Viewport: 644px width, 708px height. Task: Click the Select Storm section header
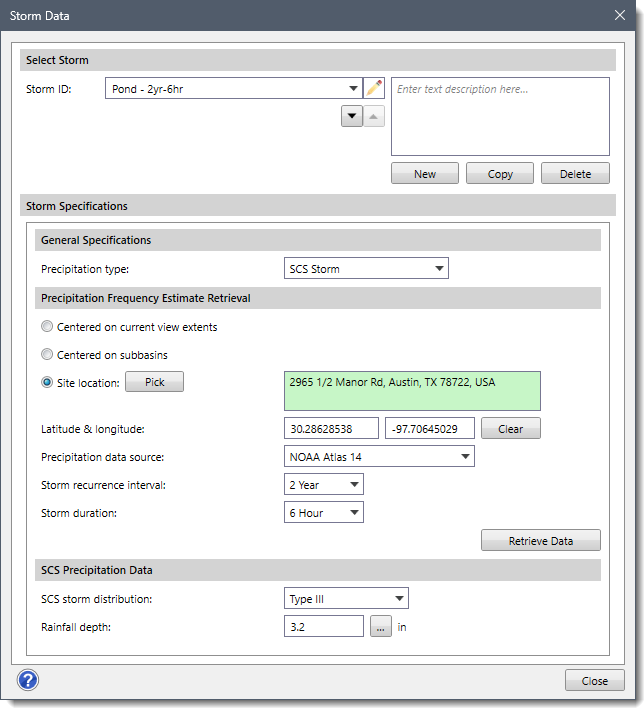(318, 60)
